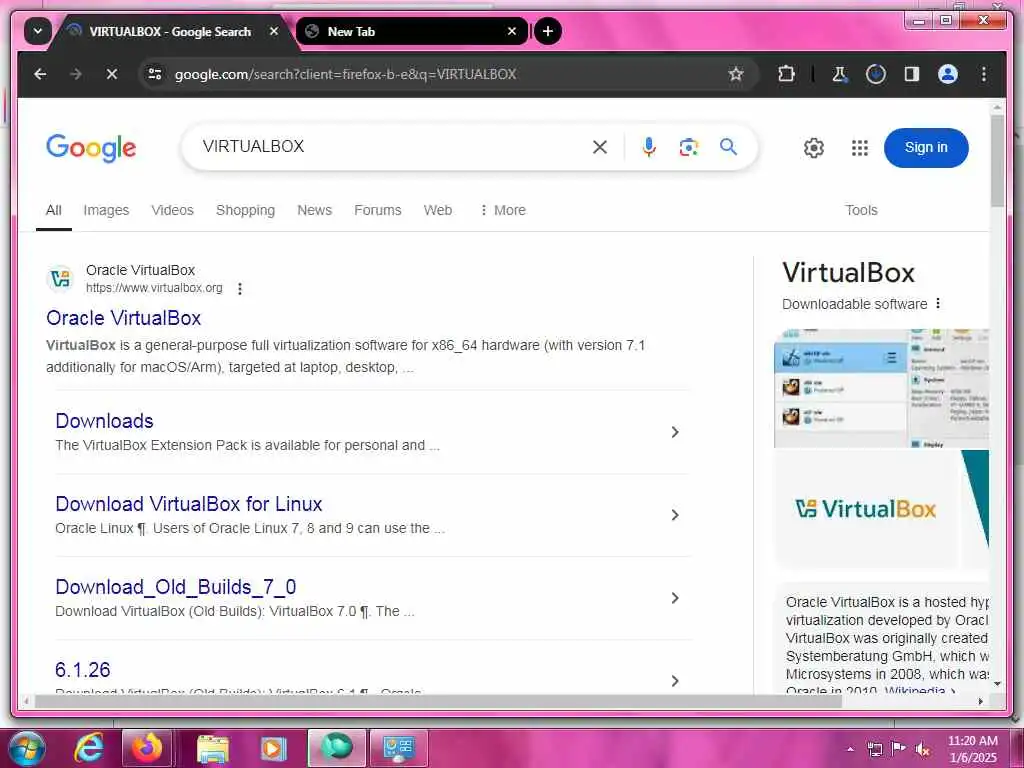Click the muted volume icon in tray
This screenshot has width=1024, height=768.
(x=922, y=749)
